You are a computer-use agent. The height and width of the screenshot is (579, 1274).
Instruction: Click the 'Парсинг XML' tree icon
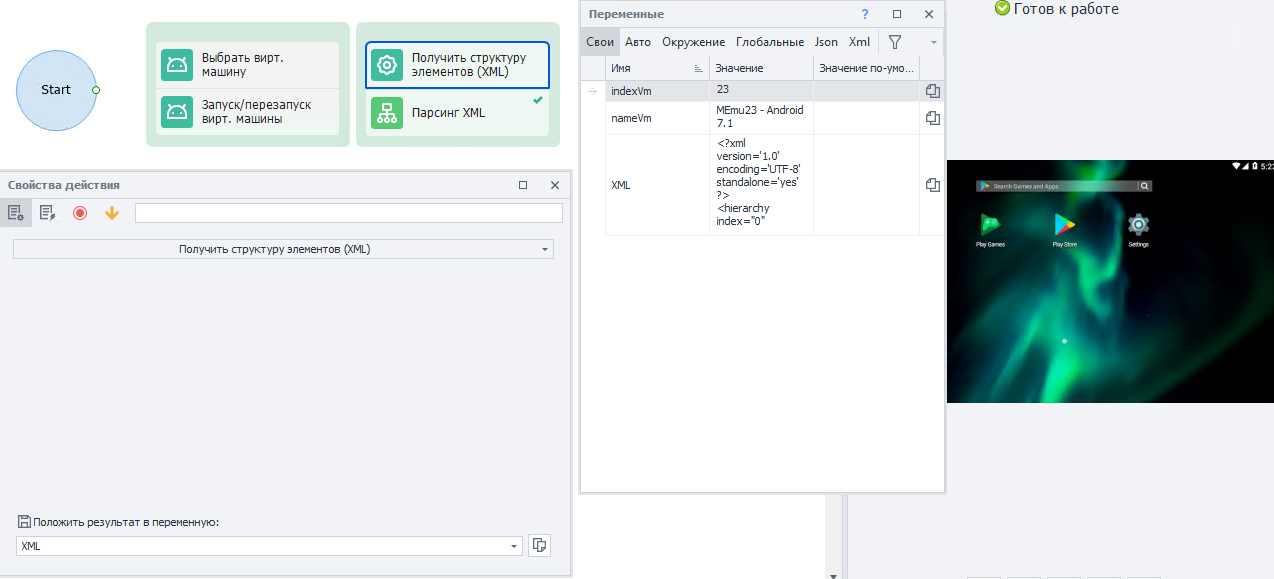[x=387, y=113]
